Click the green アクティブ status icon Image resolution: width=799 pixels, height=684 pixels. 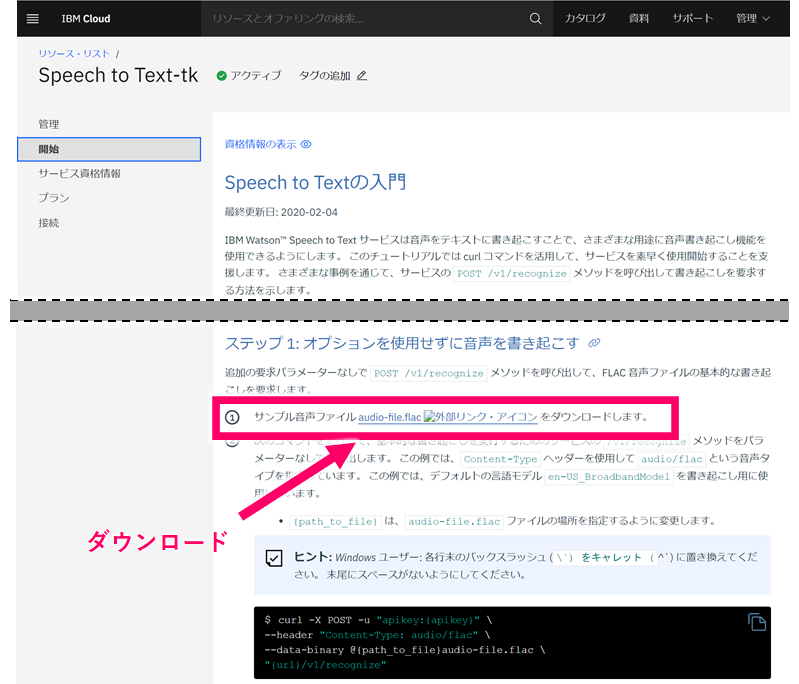[x=221, y=76]
